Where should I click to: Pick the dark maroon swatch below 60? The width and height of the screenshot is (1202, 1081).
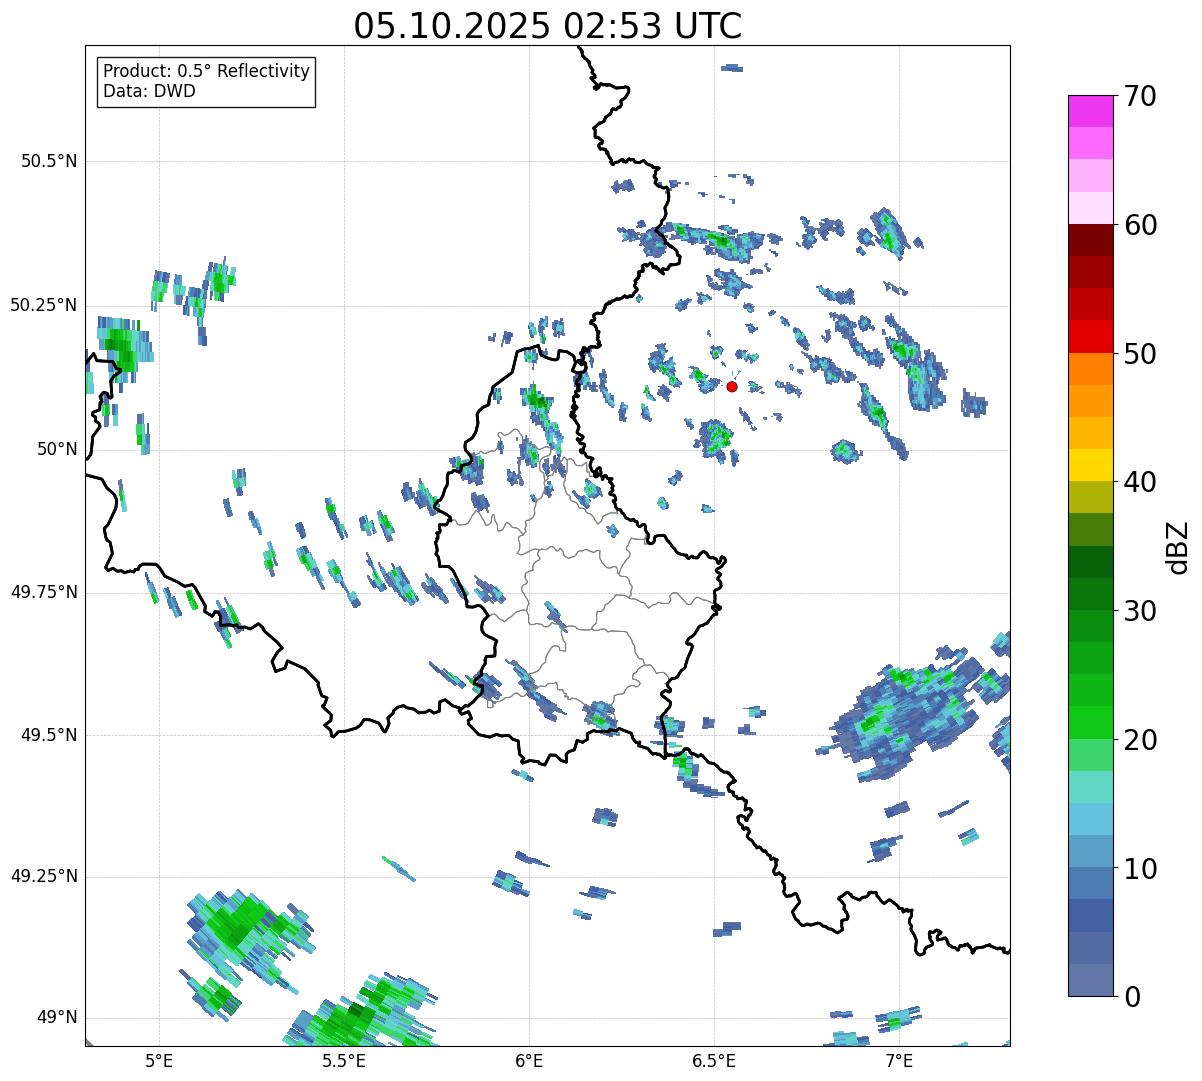[1090, 240]
